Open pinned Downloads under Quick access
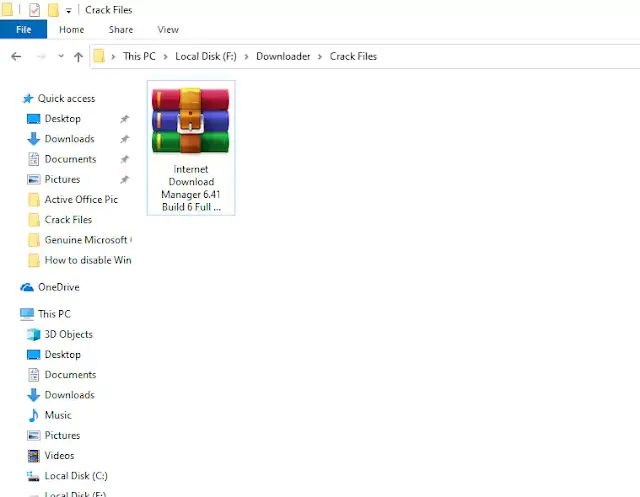The width and height of the screenshot is (640, 497). (x=69, y=139)
